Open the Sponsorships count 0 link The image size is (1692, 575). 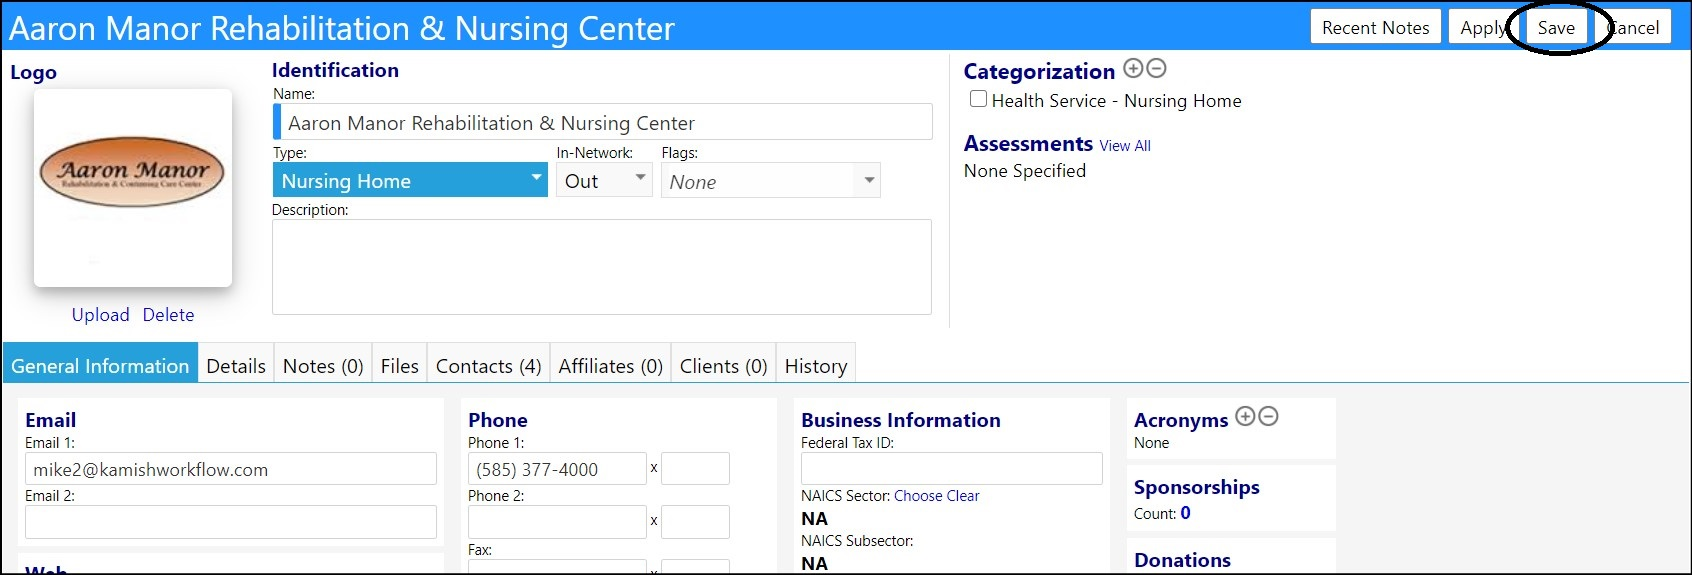(x=1185, y=513)
